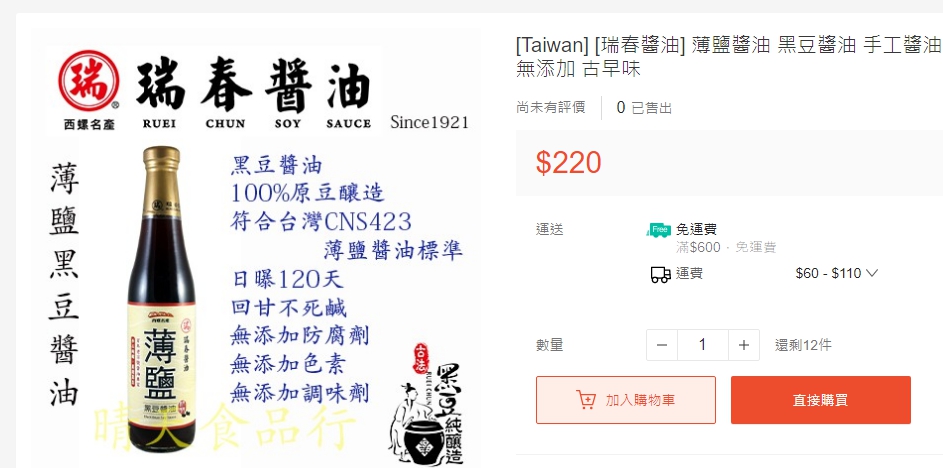Decrease quantity with minus button
The width and height of the screenshot is (943, 468).
point(662,345)
